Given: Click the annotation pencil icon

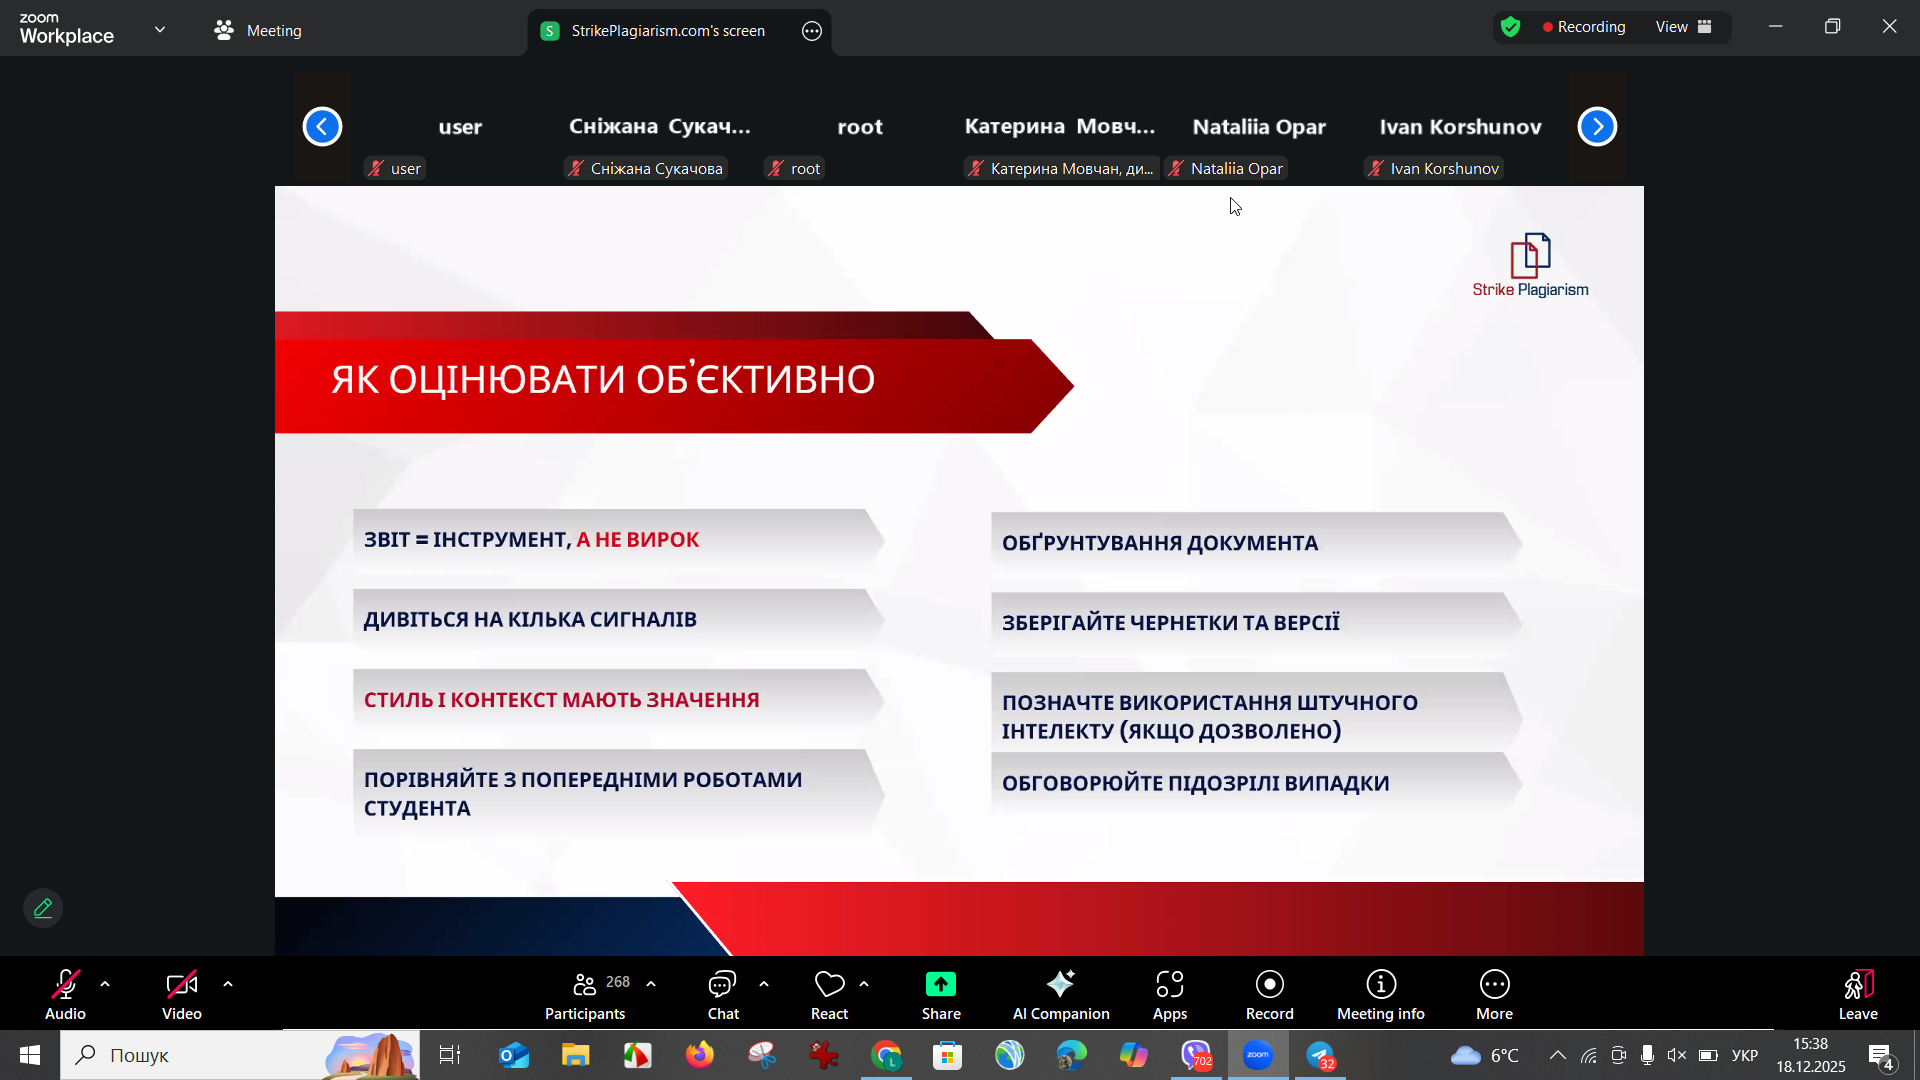Looking at the screenshot, I should 43,908.
